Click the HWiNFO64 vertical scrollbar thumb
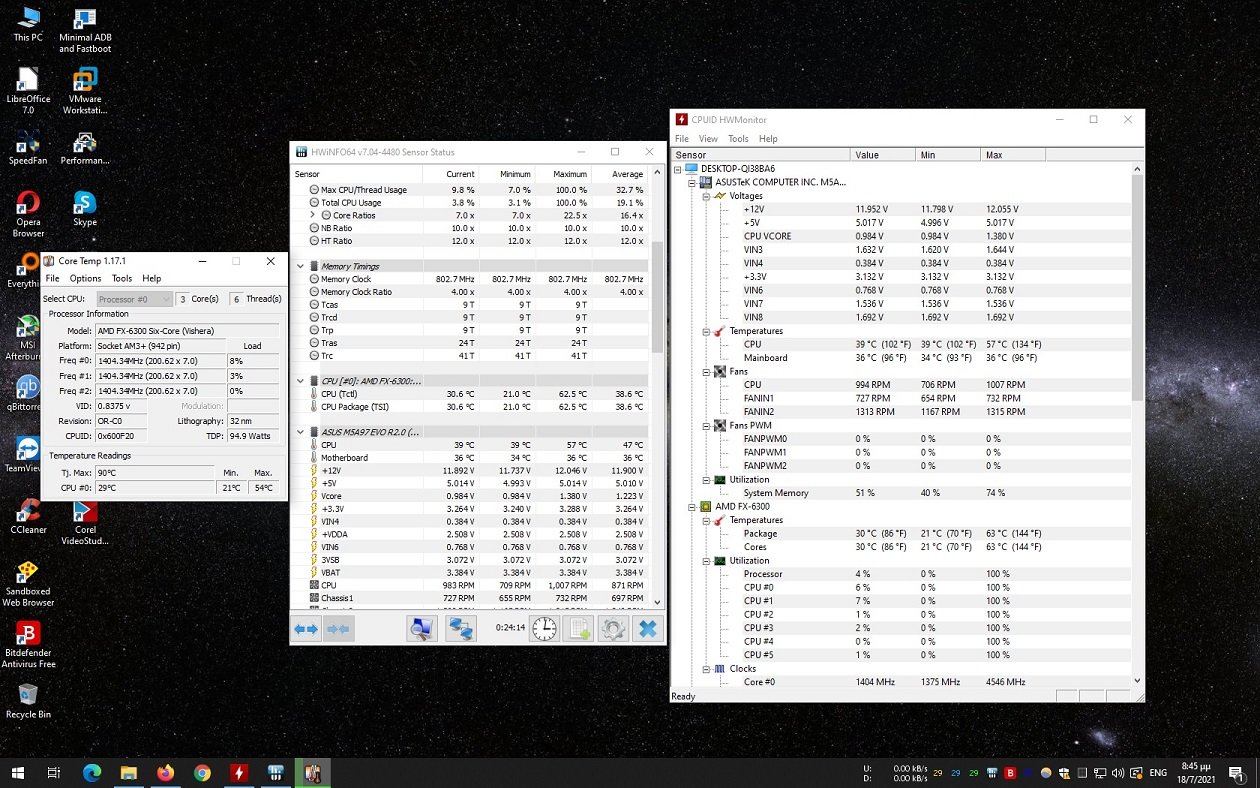The image size is (1260, 788). point(657,297)
